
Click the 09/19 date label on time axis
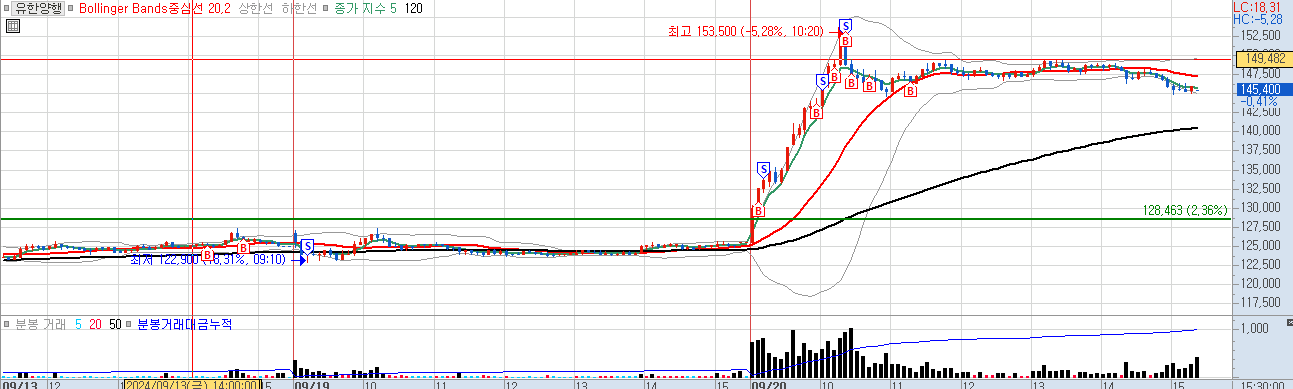312,384
